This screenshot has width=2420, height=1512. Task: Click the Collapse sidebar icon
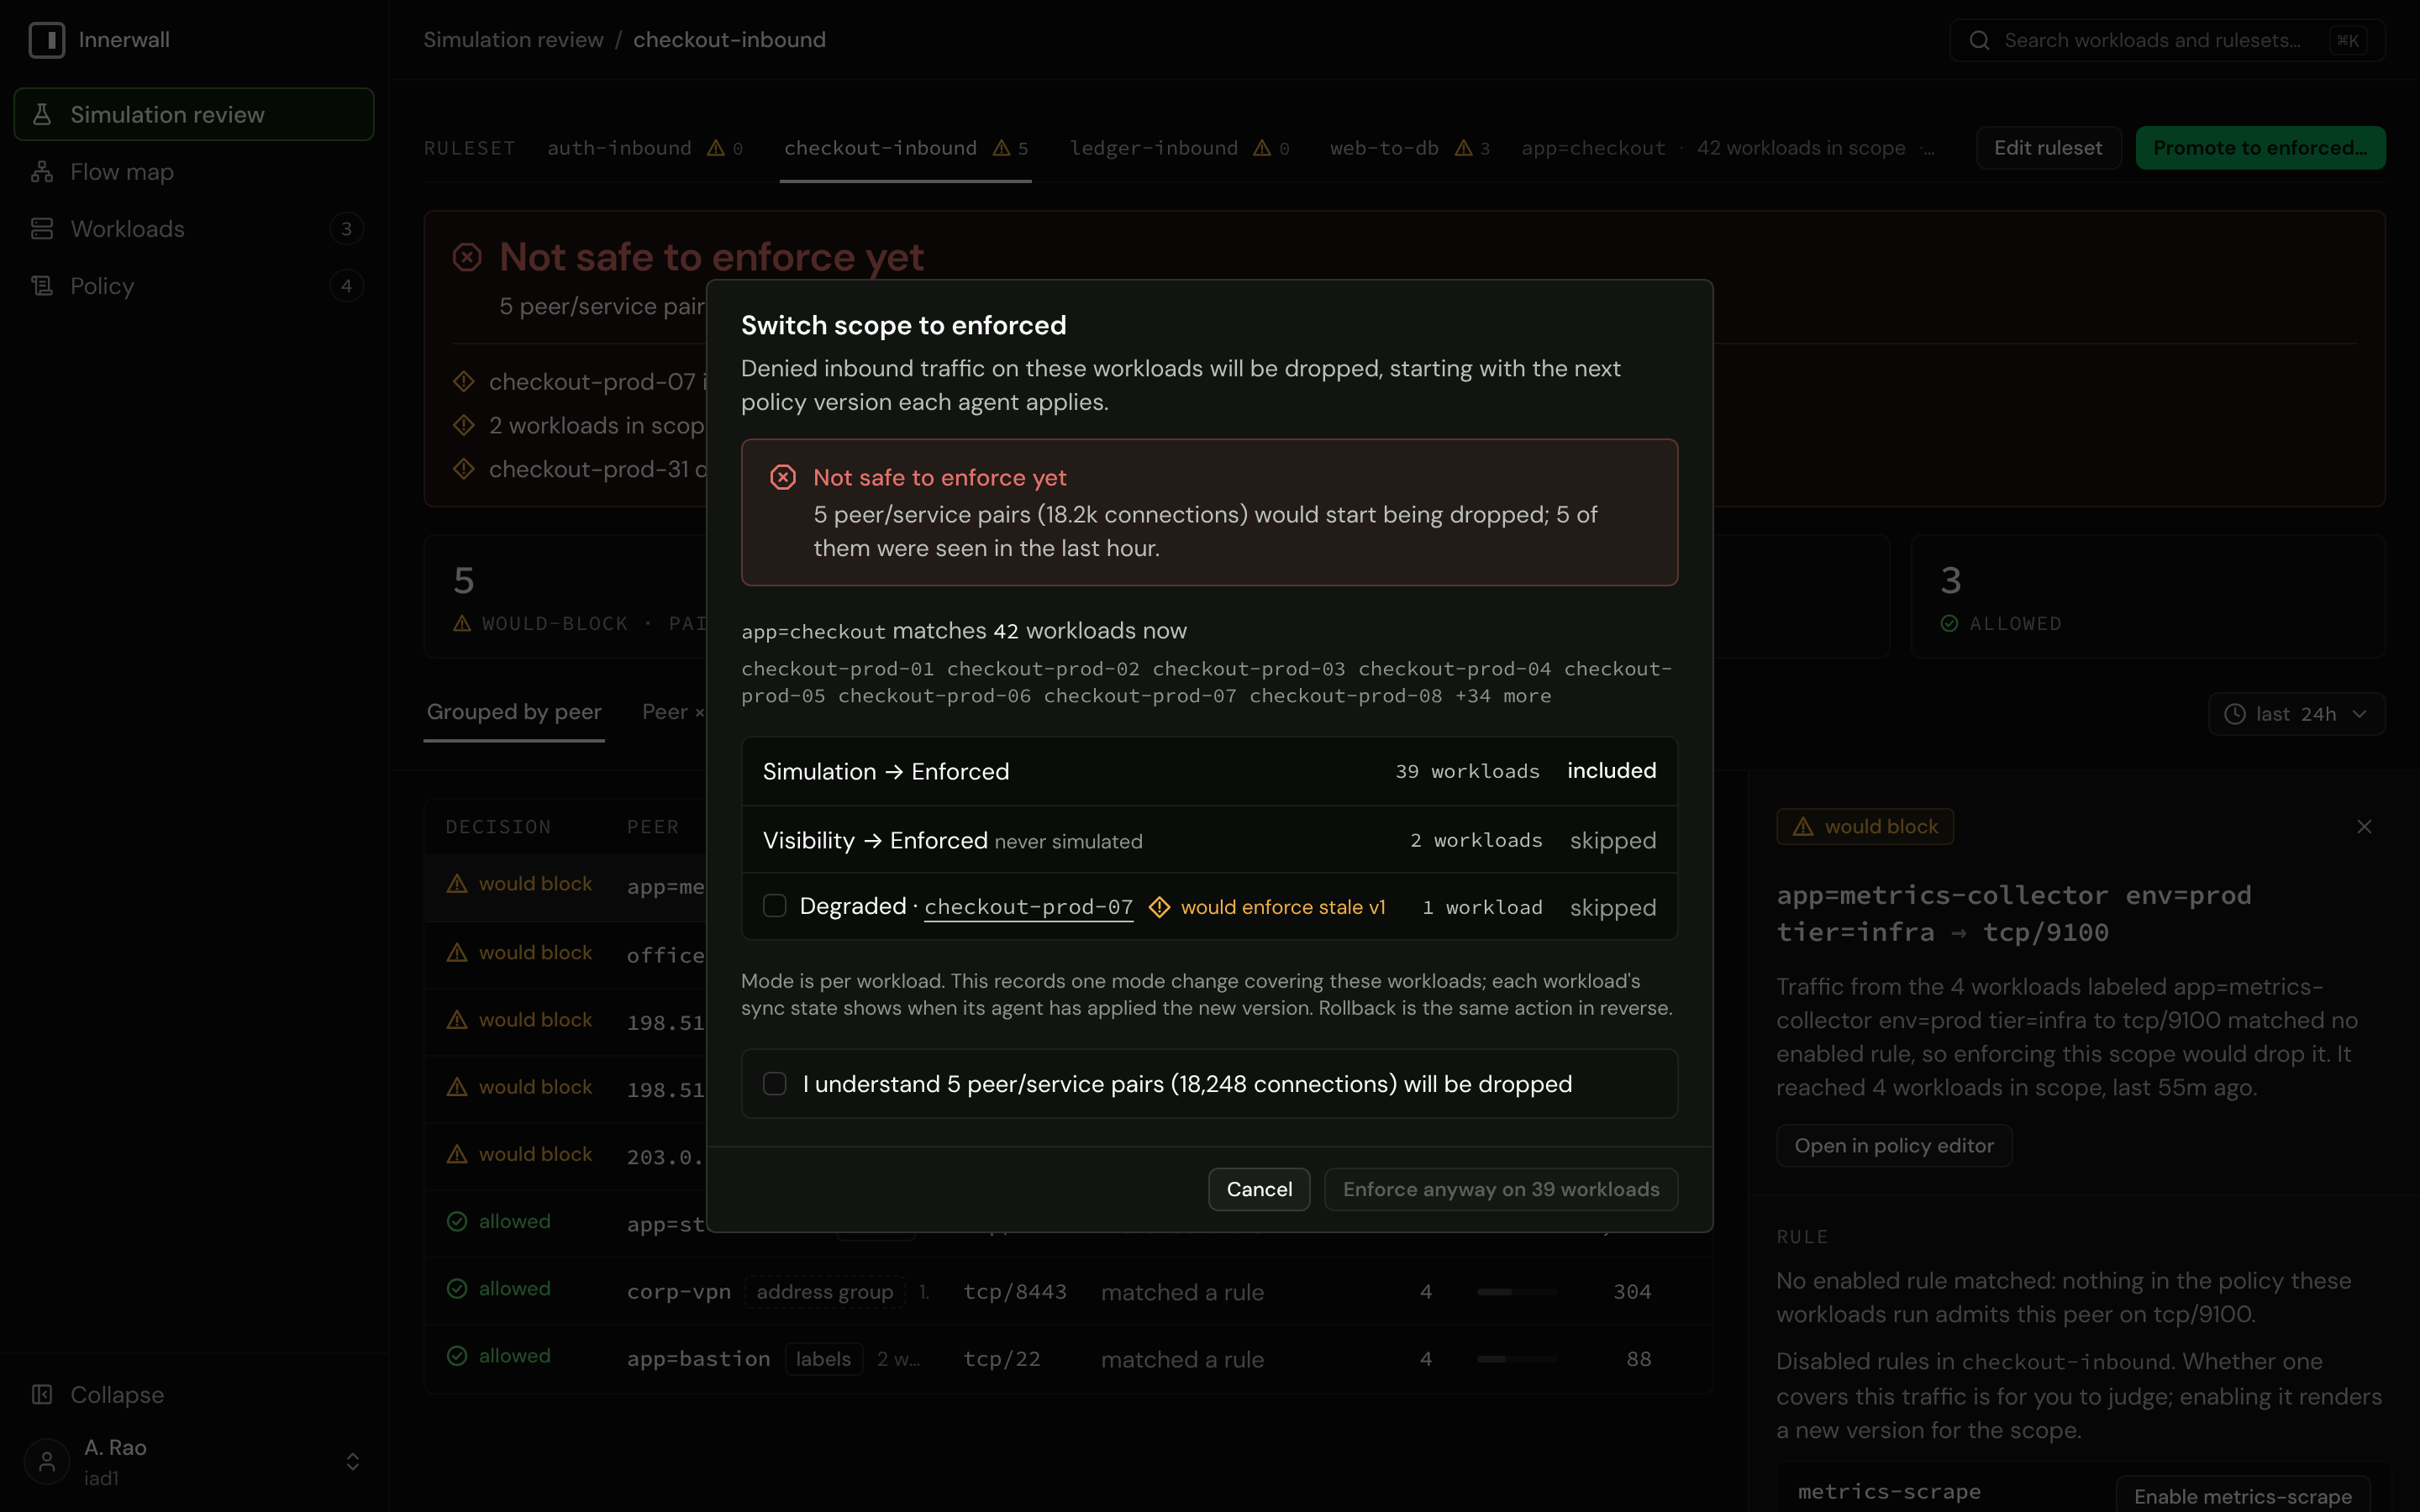pyautogui.click(x=42, y=1394)
